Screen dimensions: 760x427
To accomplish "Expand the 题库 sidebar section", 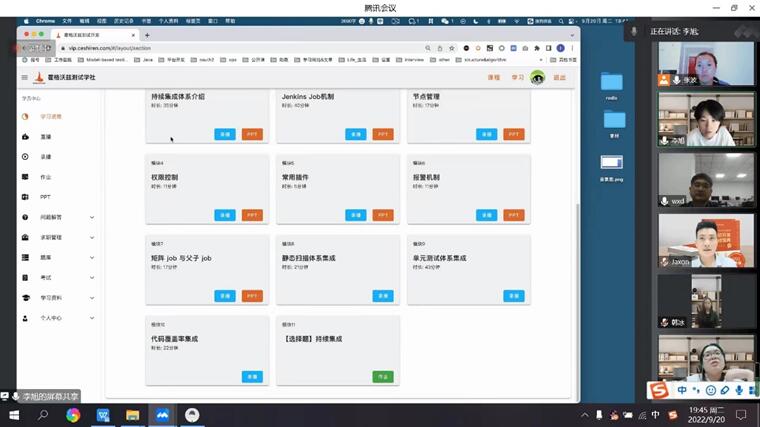I will click(92, 257).
